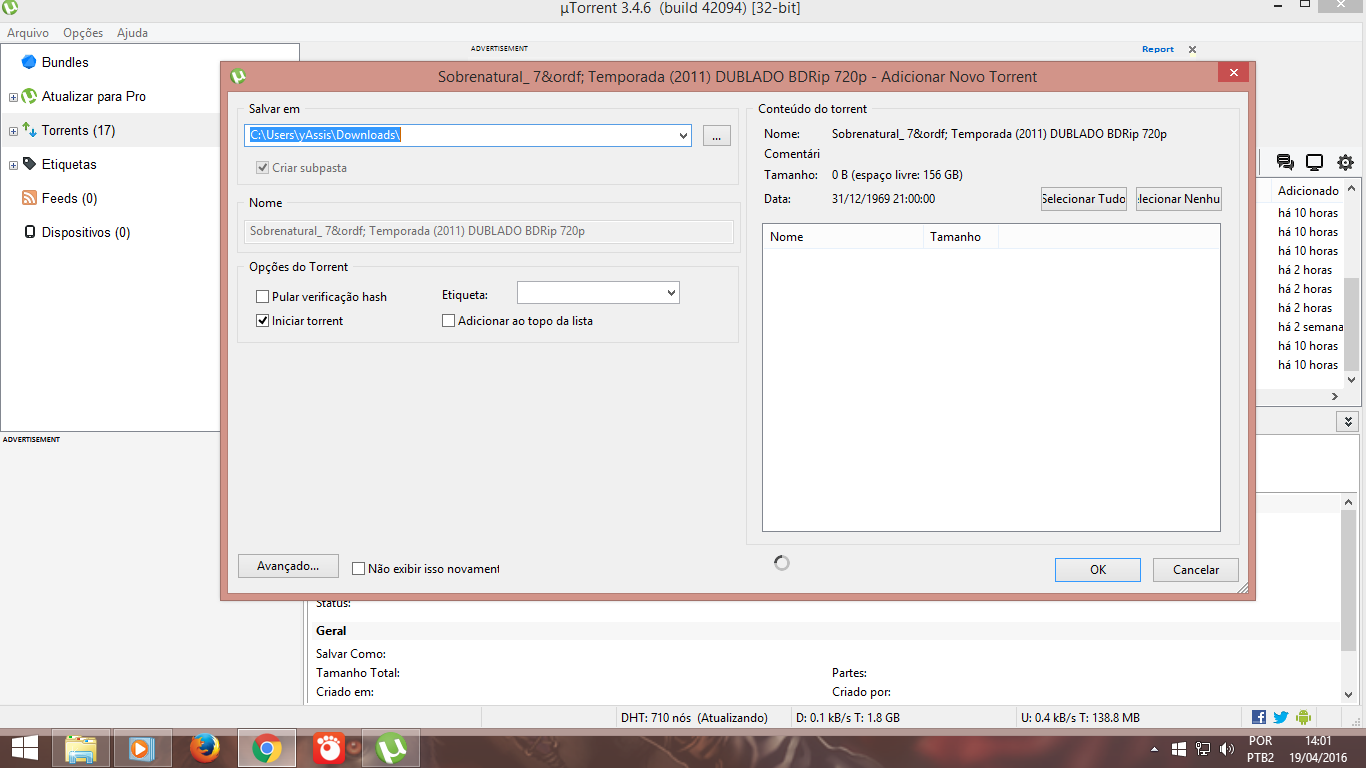Toggle the Criar subpasta checkbox
This screenshot has height=768, width=1366.
[263, 168]
